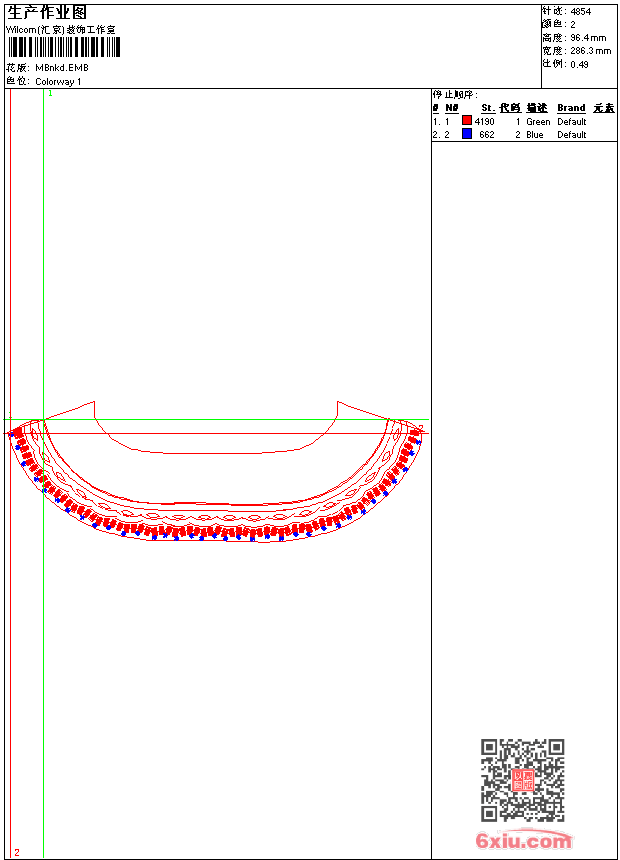Viewport: 620px width, 860px height.
Task: Click the MBnkd.EMB design file name
Action: (62, 68)
